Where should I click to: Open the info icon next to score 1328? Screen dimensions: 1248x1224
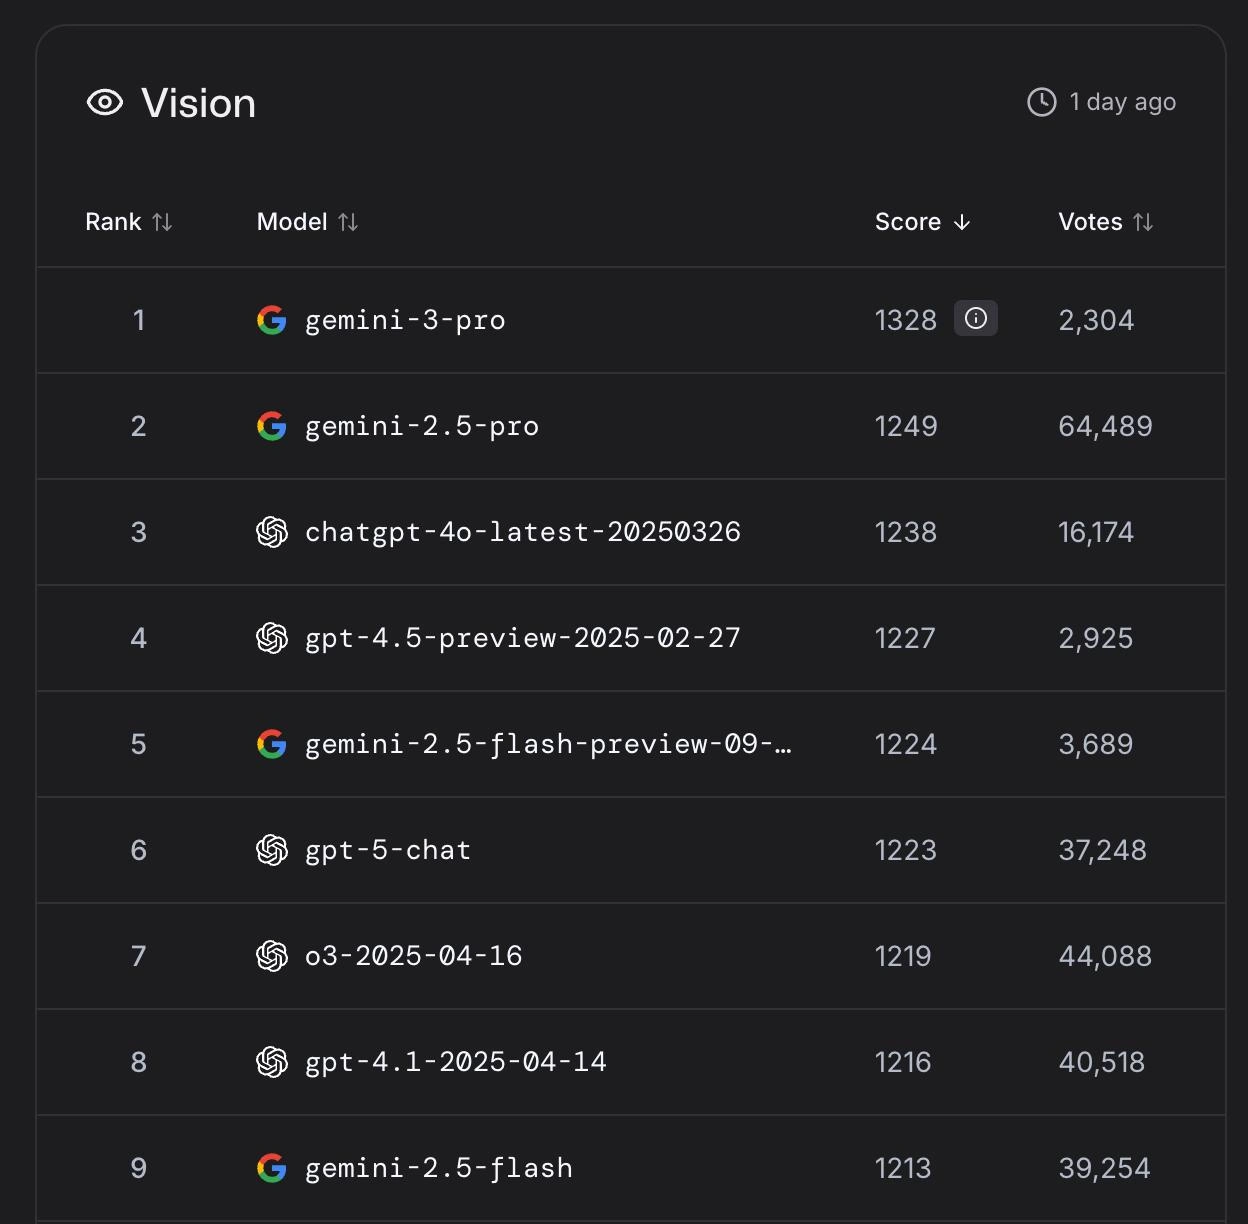(x=976, y=318)
